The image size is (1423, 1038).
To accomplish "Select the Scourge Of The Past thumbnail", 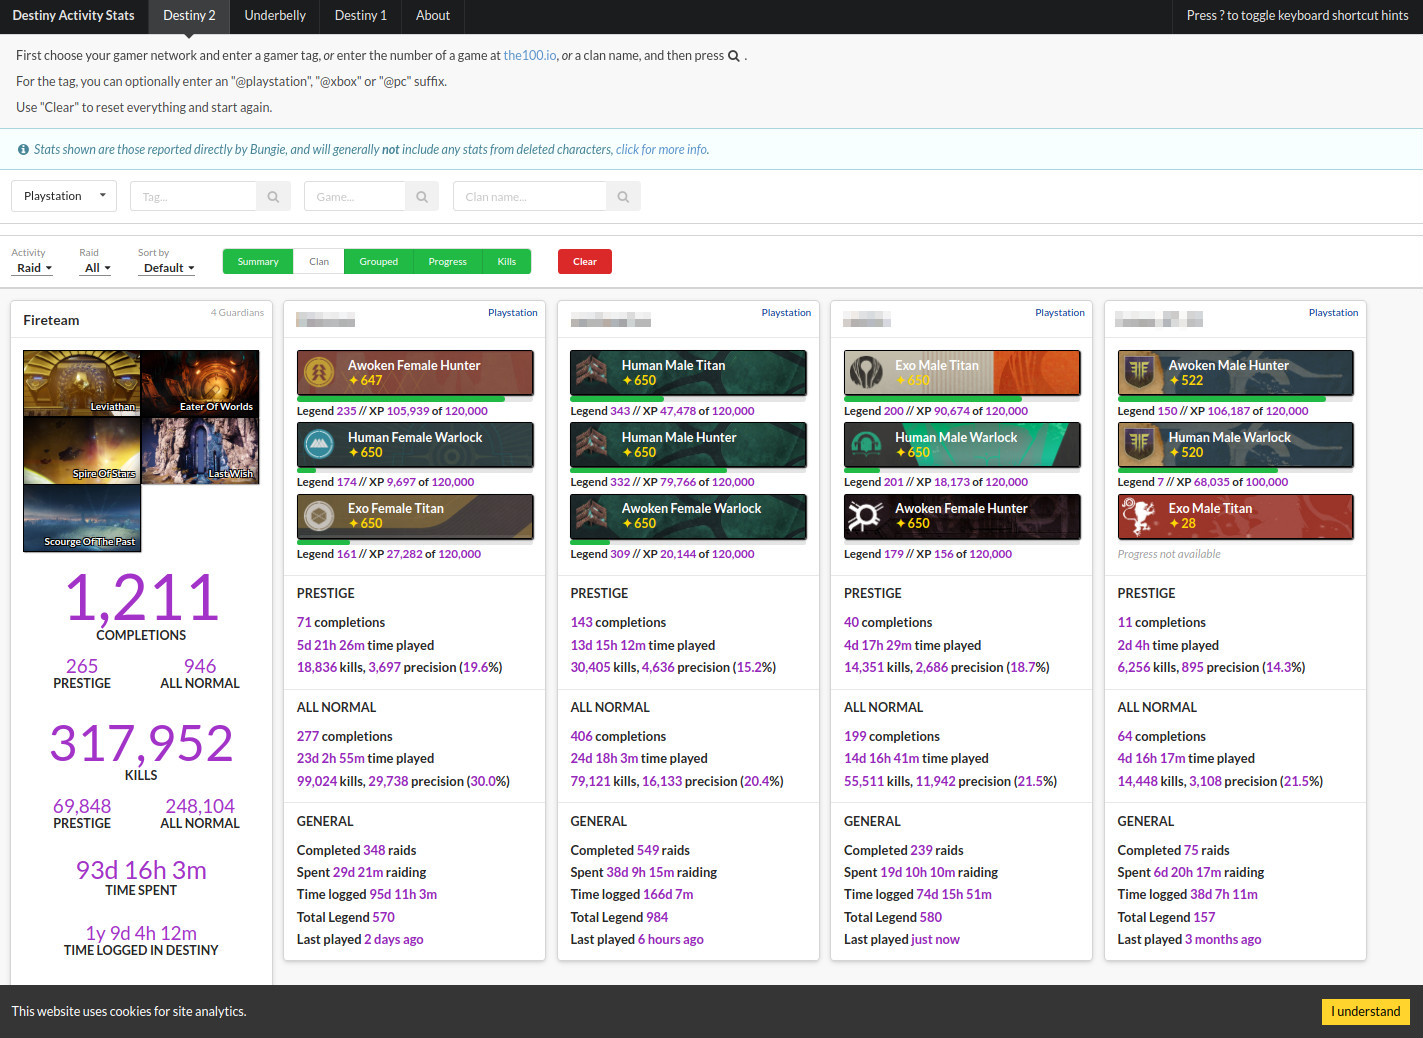I will coord(82,518).
